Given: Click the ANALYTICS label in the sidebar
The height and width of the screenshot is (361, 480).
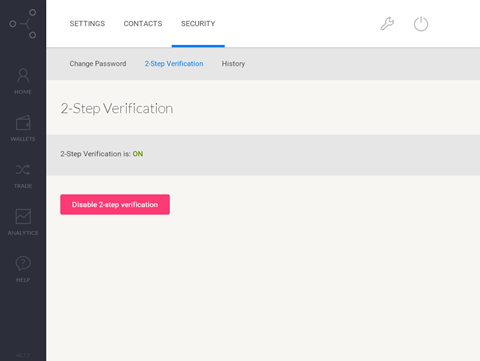Looking at the screenshot, I should point(23,233).
